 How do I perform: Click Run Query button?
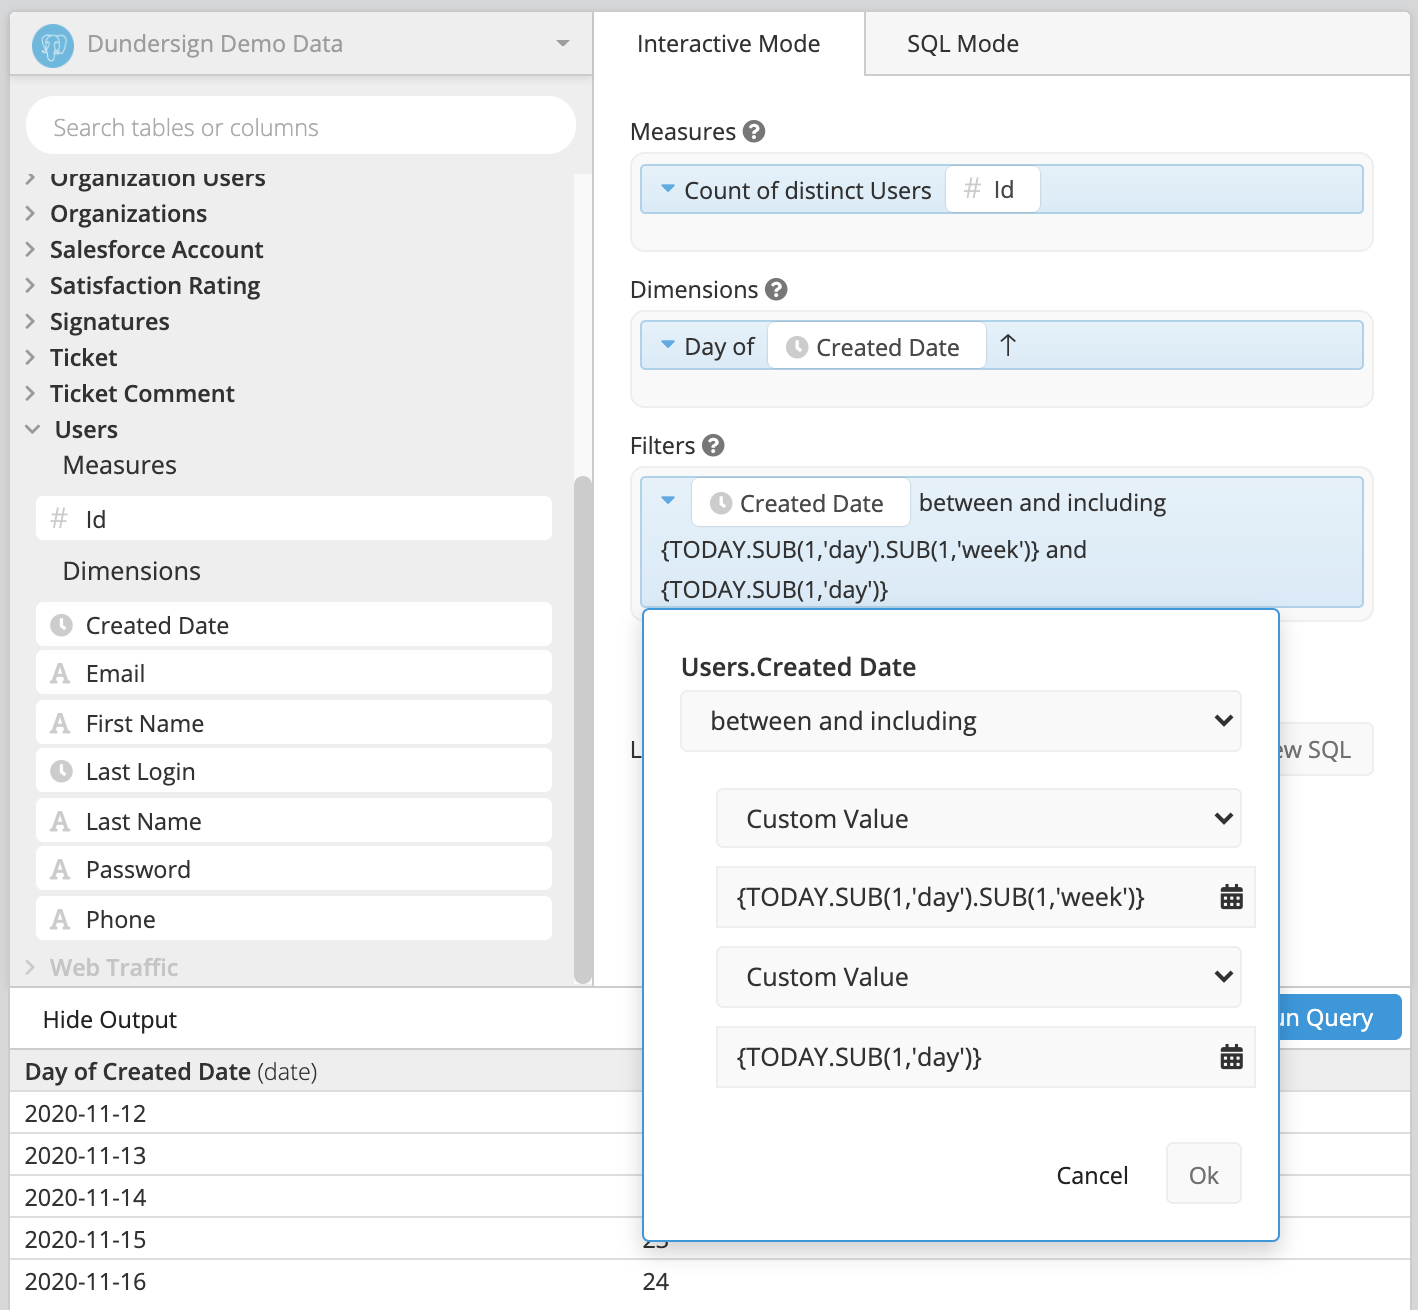point(1339,1017)
